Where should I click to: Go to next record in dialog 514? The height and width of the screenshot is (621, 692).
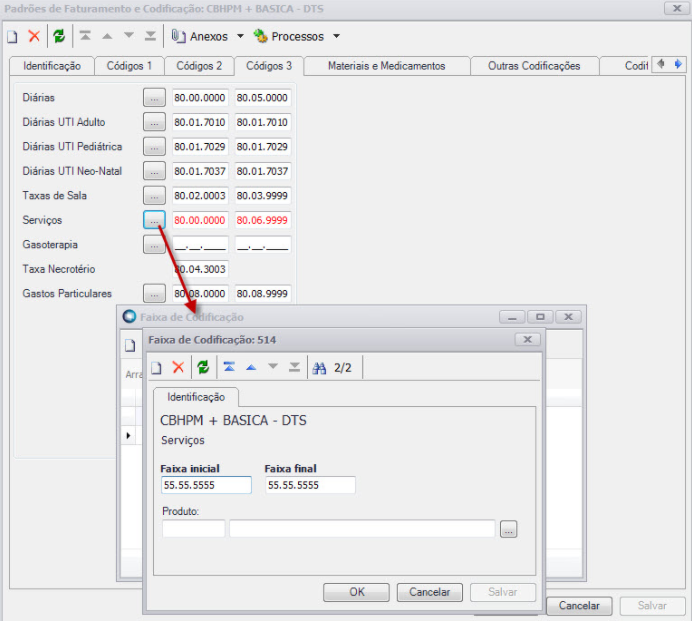click(x=273, y=366)
